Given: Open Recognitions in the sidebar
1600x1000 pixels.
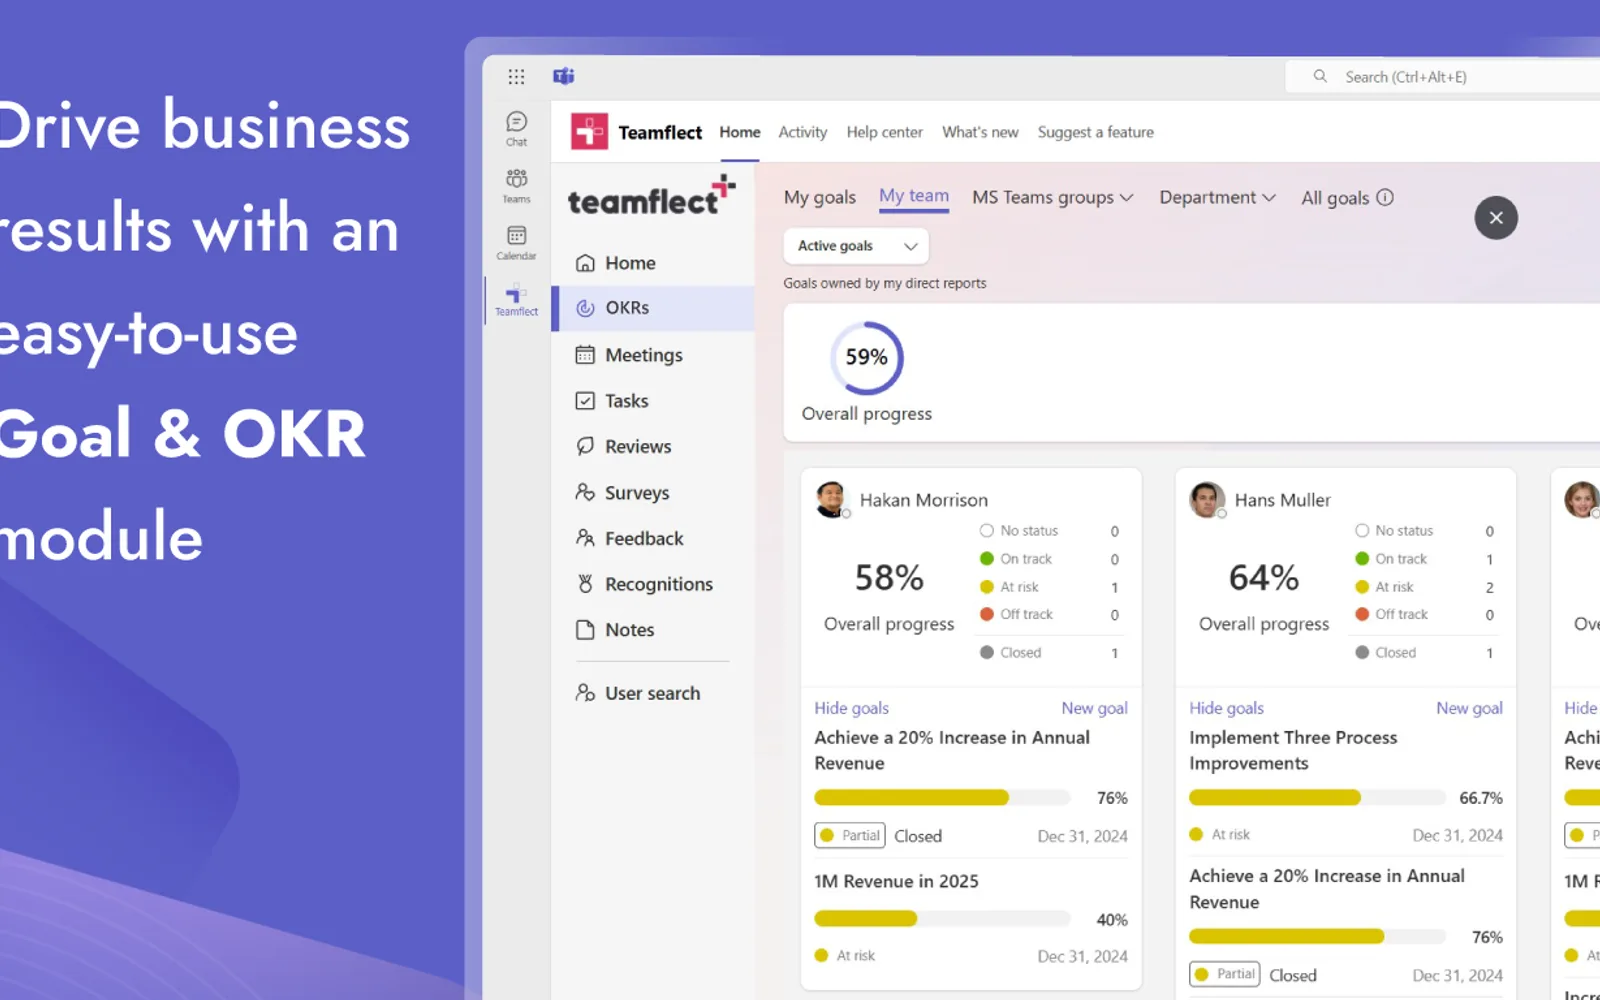Looking at the screenshot, I should pos(653,584).
